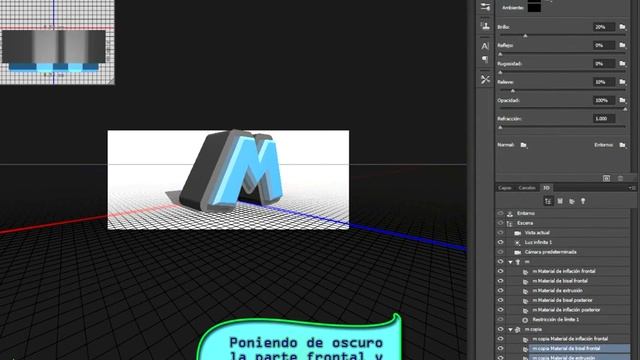640x360 pixels.
Task: Click the Refracción value field
Action: 604,118
